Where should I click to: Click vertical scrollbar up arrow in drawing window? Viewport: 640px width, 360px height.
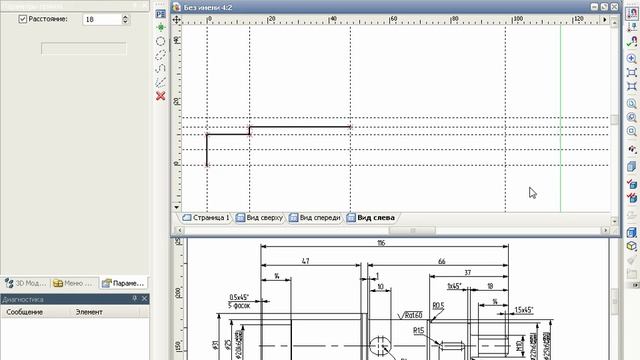point(615,23)
